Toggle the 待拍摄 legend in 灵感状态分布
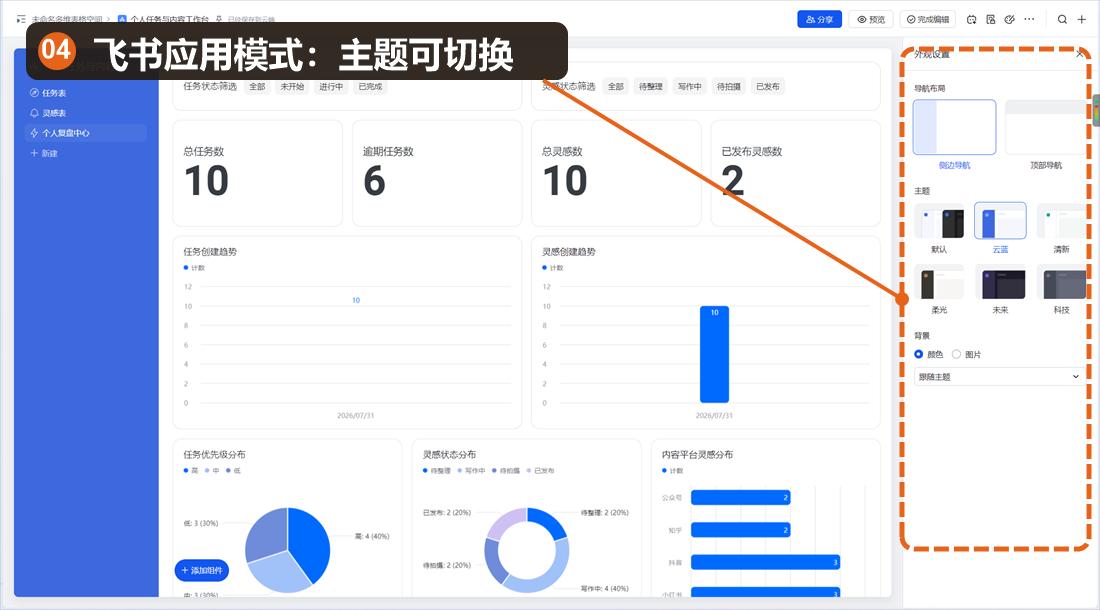 (505, 470)
